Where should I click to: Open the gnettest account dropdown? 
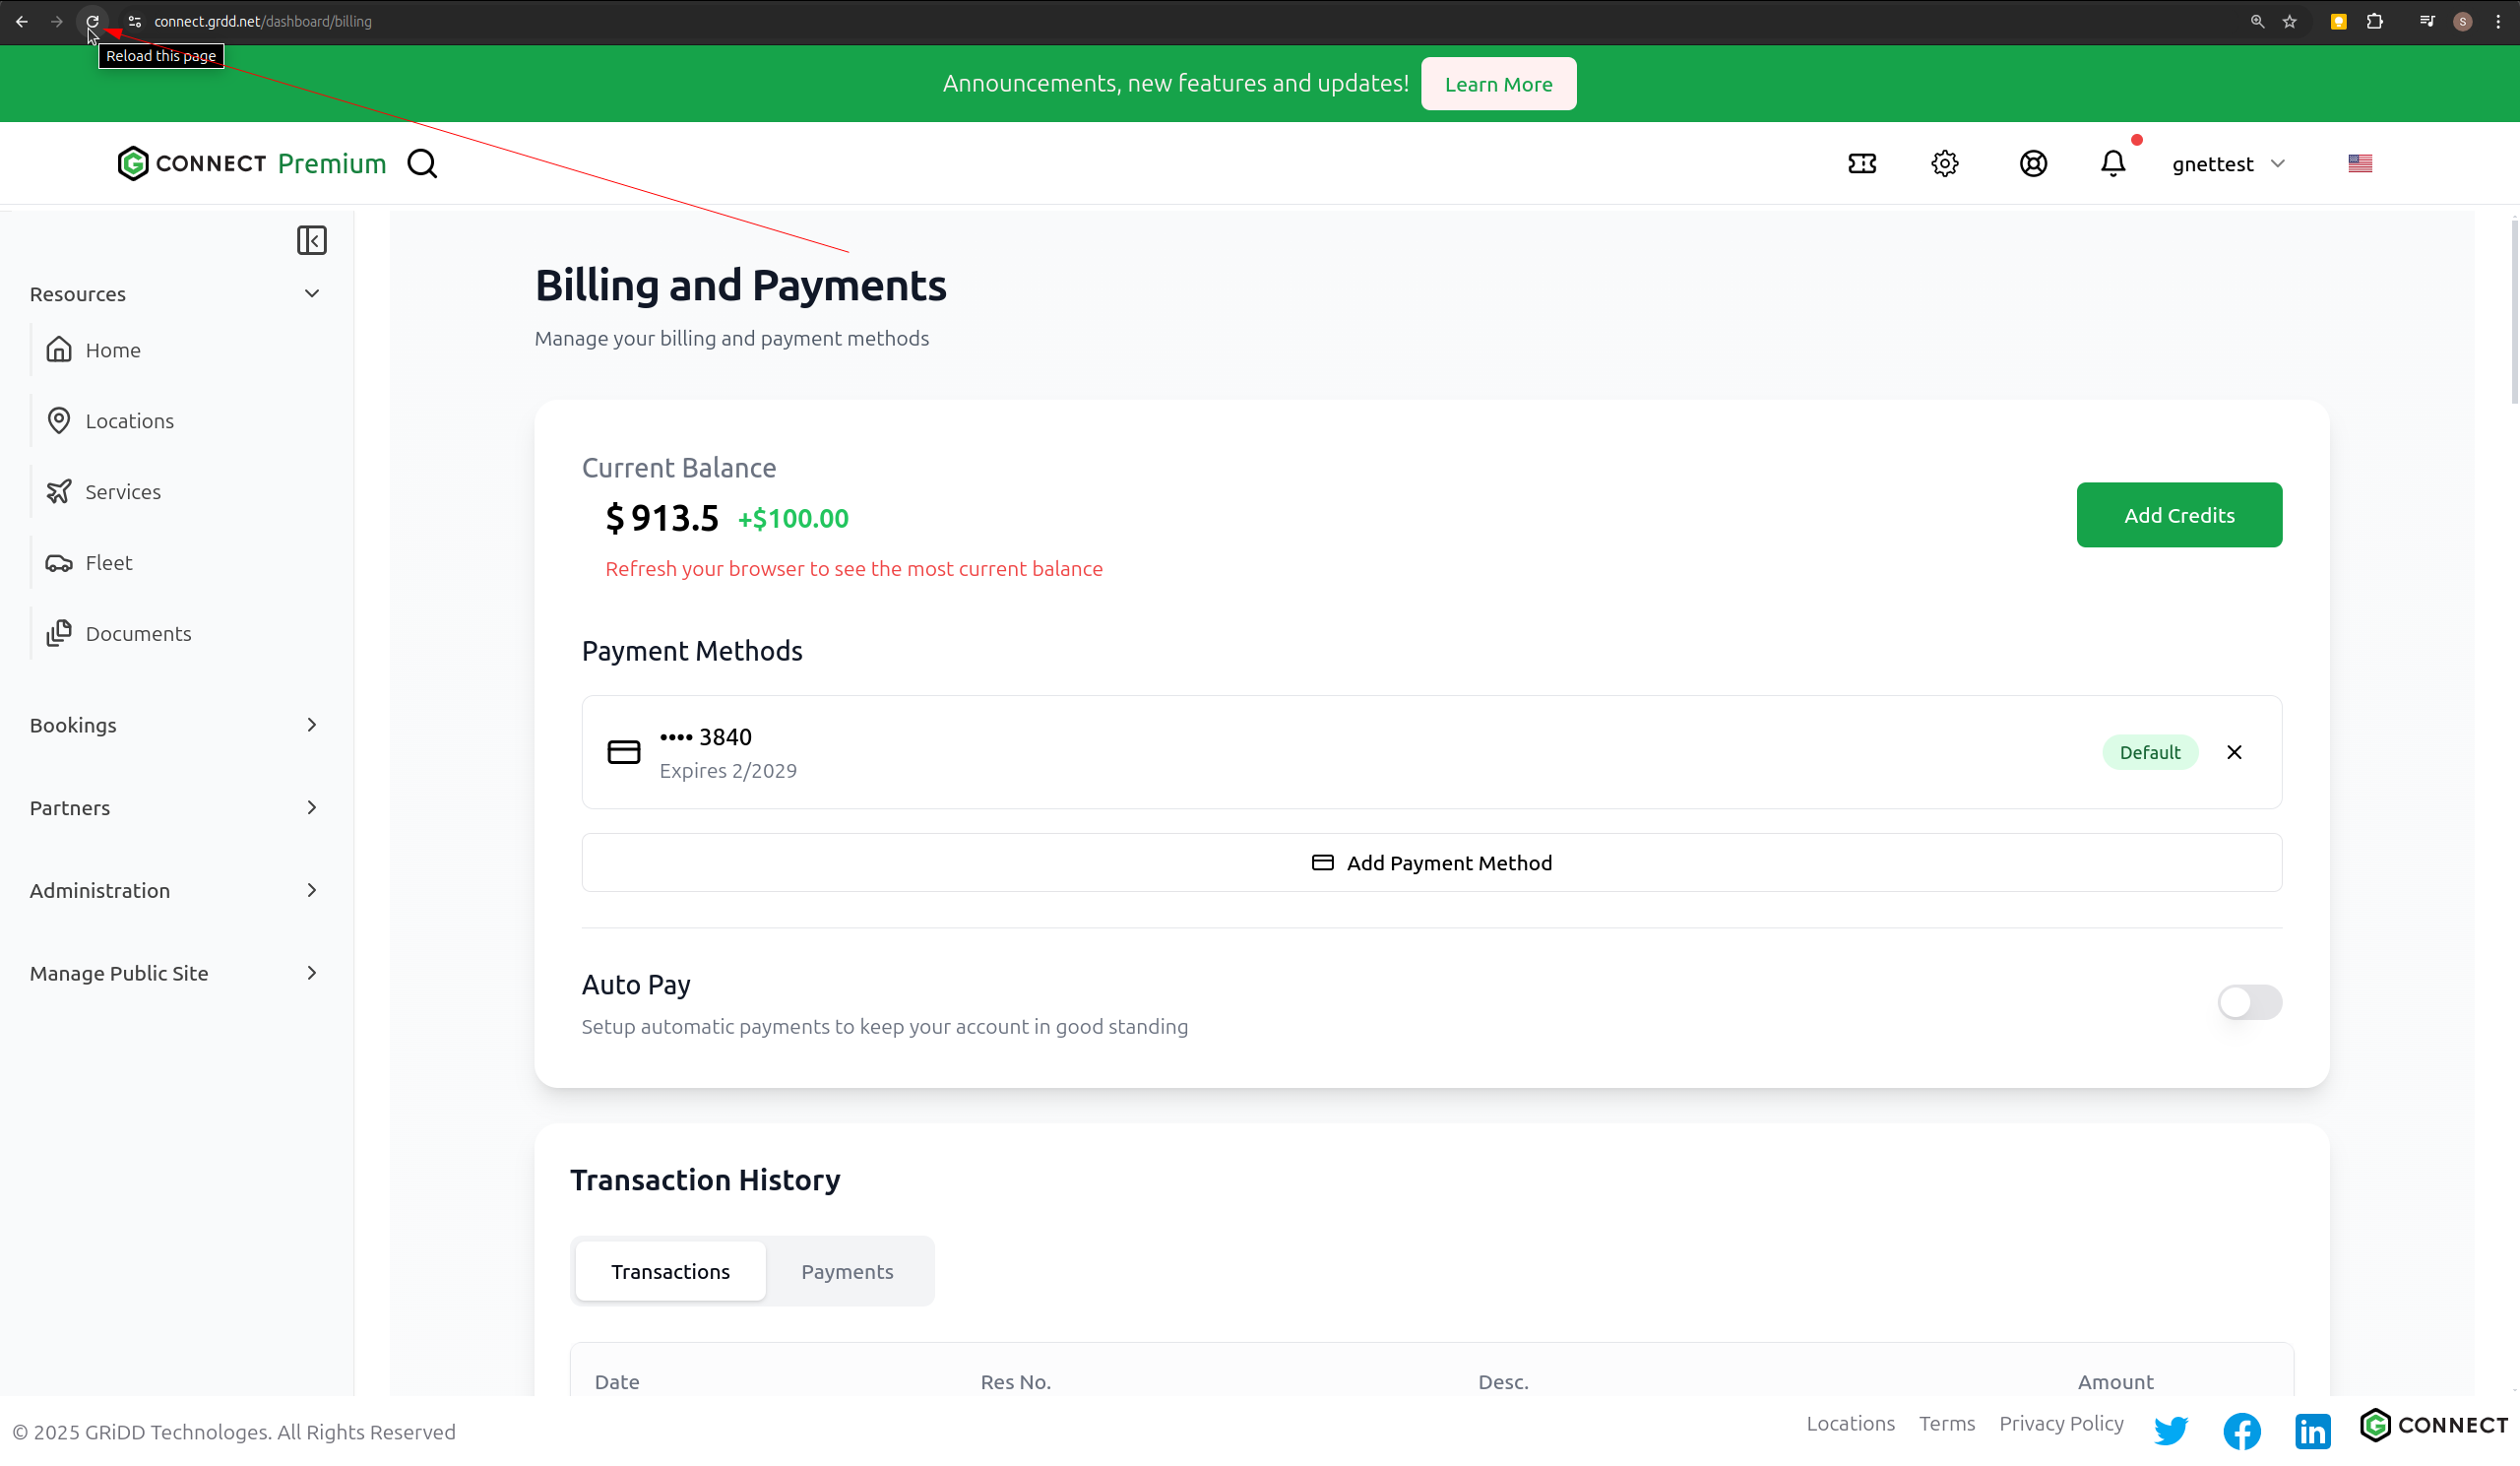pyautogui.click(x=2227, y=164)
